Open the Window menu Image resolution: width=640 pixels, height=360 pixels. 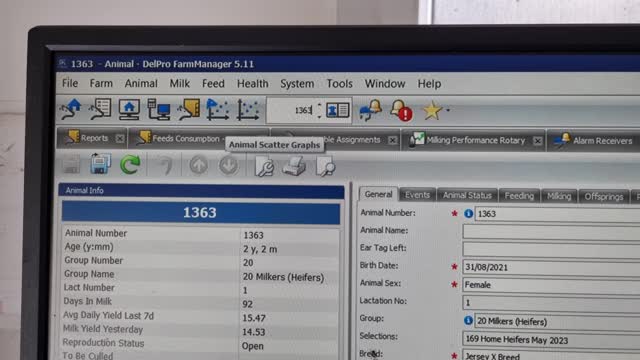coord(384,84)
